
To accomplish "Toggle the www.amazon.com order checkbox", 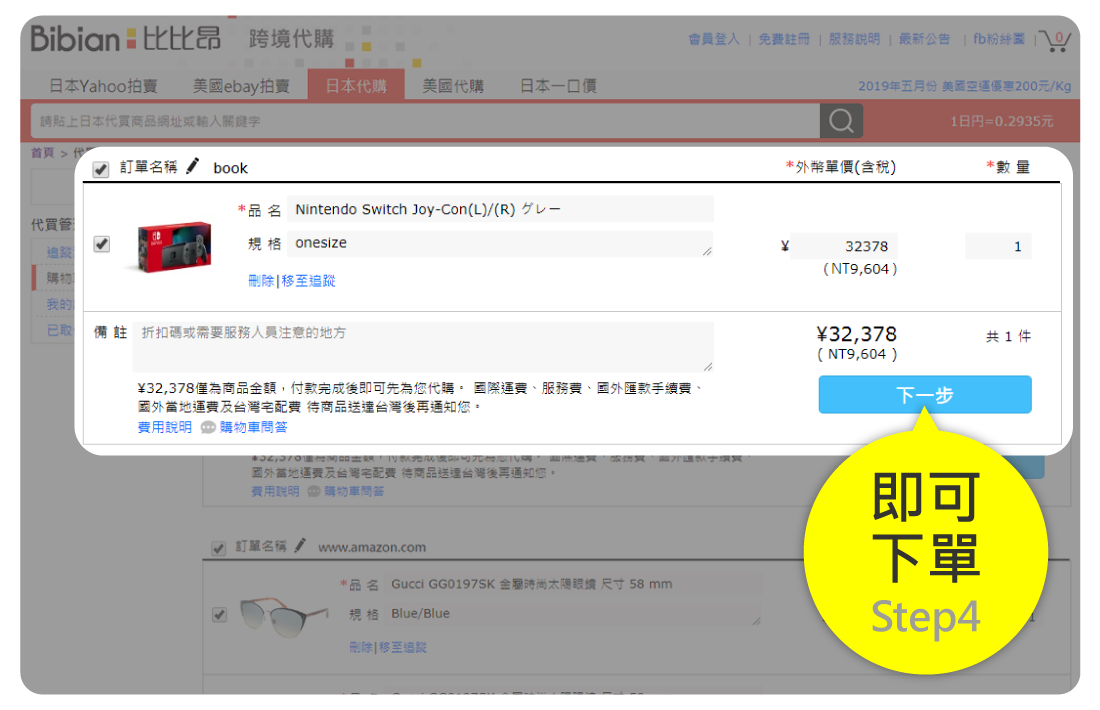I will click(219, 548).
